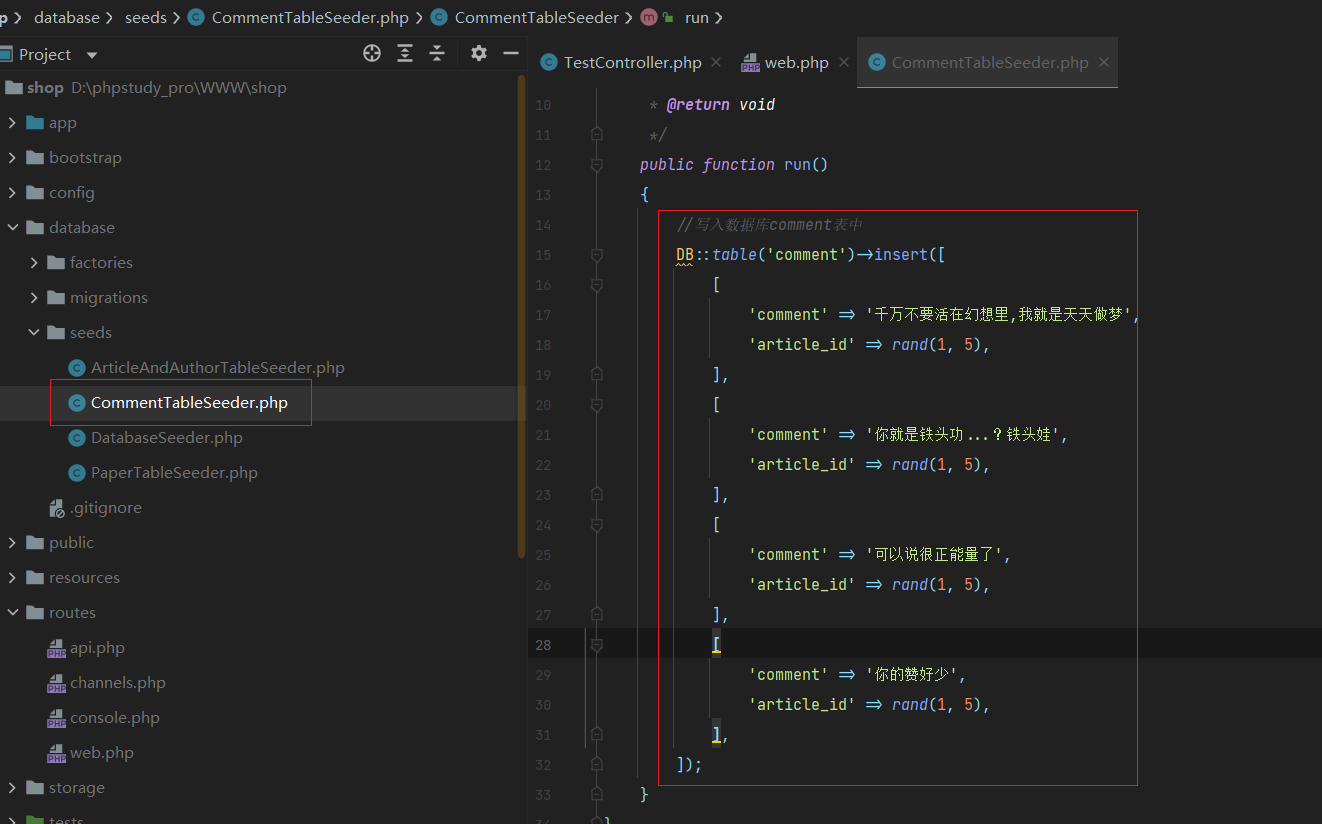Select CommentTableSeeder.php in project tree
The width and height of the screenshot is (1322, 824).
coord(189,403)
